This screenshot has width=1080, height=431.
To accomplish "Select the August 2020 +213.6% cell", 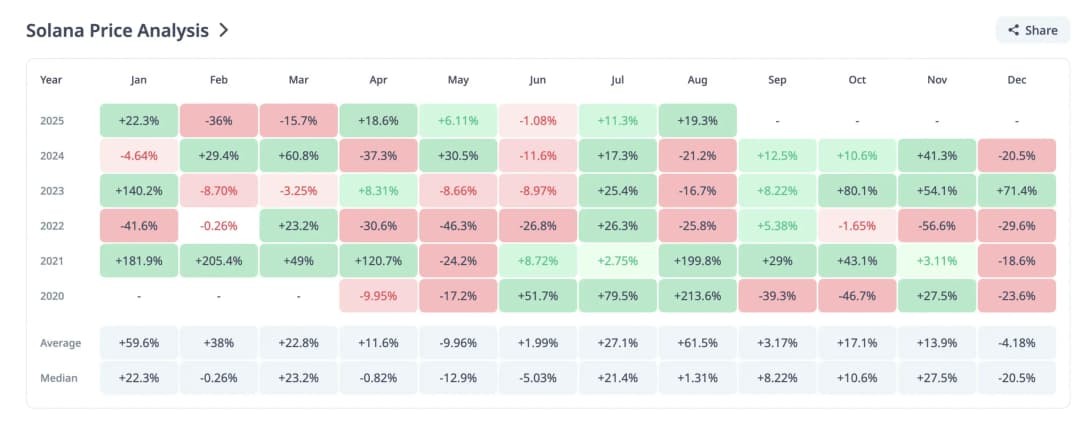I will [x=698, y=295].
